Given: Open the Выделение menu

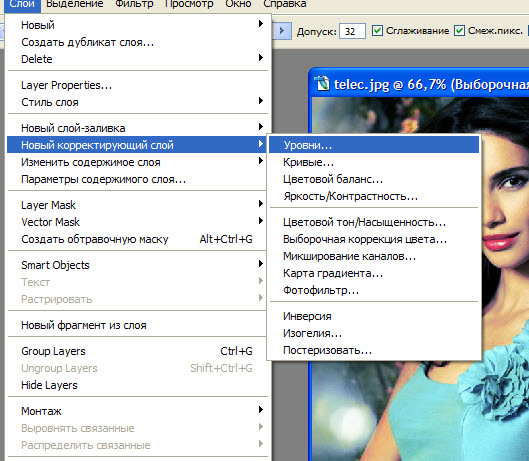Looking at the screenshot, I should click(75, 5).
